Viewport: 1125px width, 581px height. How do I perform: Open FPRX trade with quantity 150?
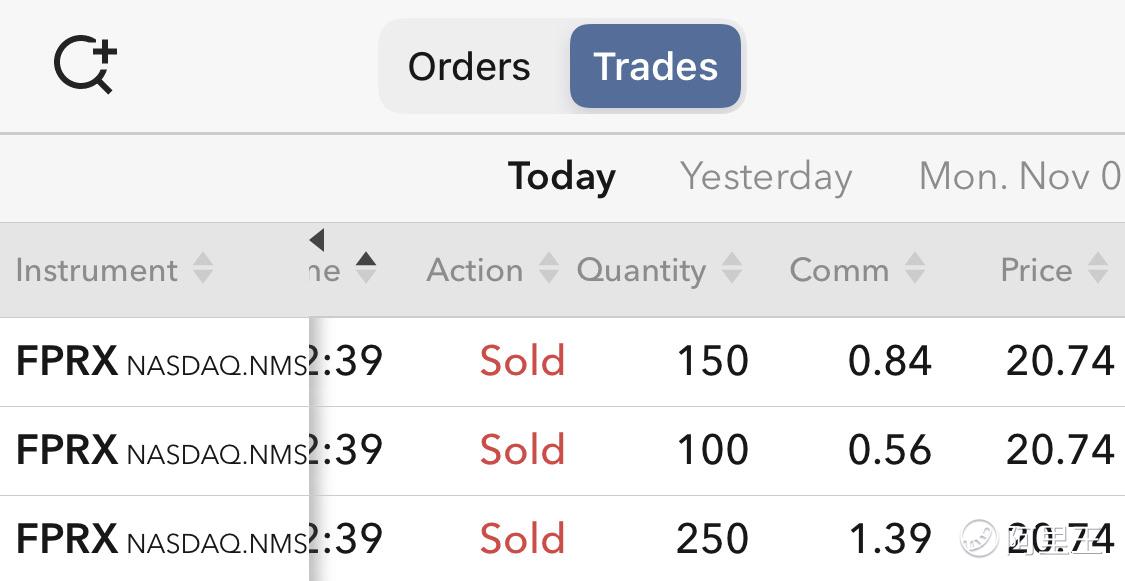(x=562, y=362)
